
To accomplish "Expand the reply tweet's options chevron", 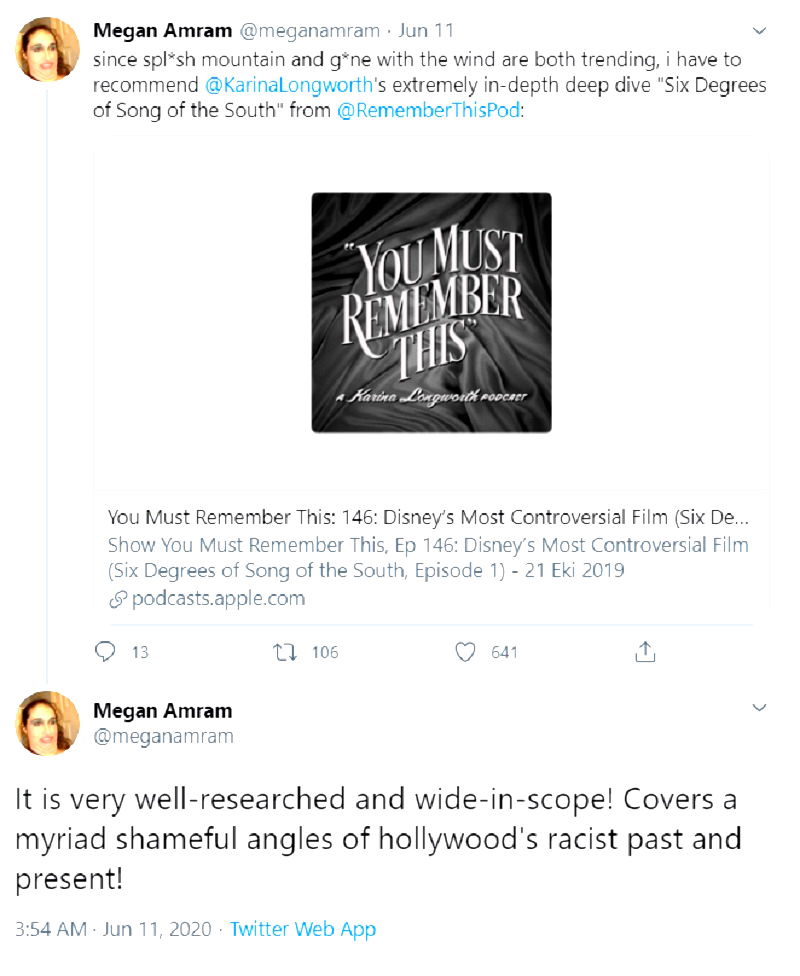I will click(x=759, y=708).
